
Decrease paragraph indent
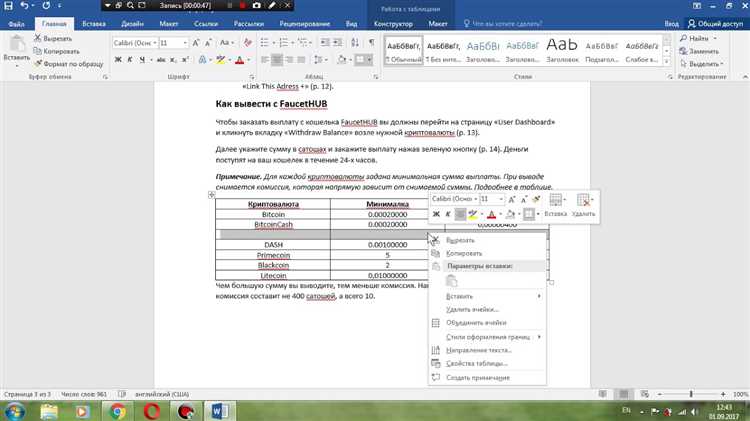click(x=325, y=43)
